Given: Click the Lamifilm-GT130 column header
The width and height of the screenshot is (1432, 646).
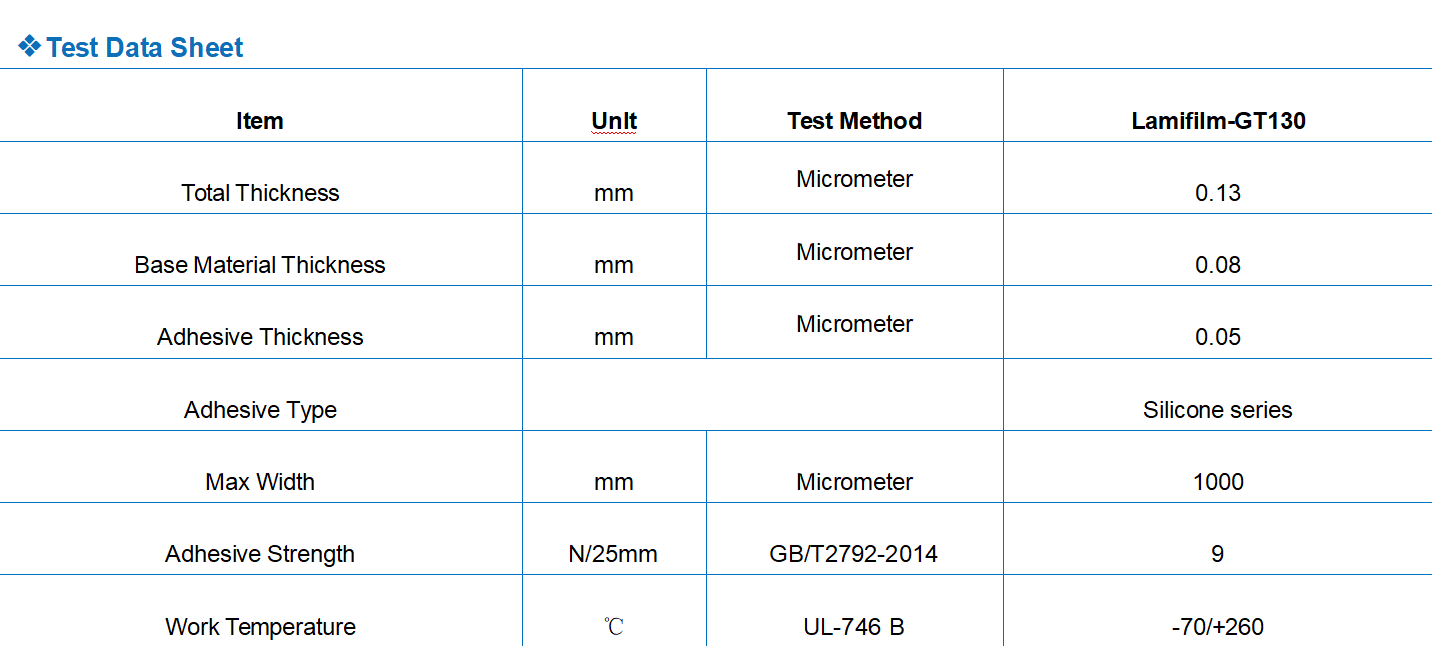Looking at the screenshot, I should [1218, 121].
